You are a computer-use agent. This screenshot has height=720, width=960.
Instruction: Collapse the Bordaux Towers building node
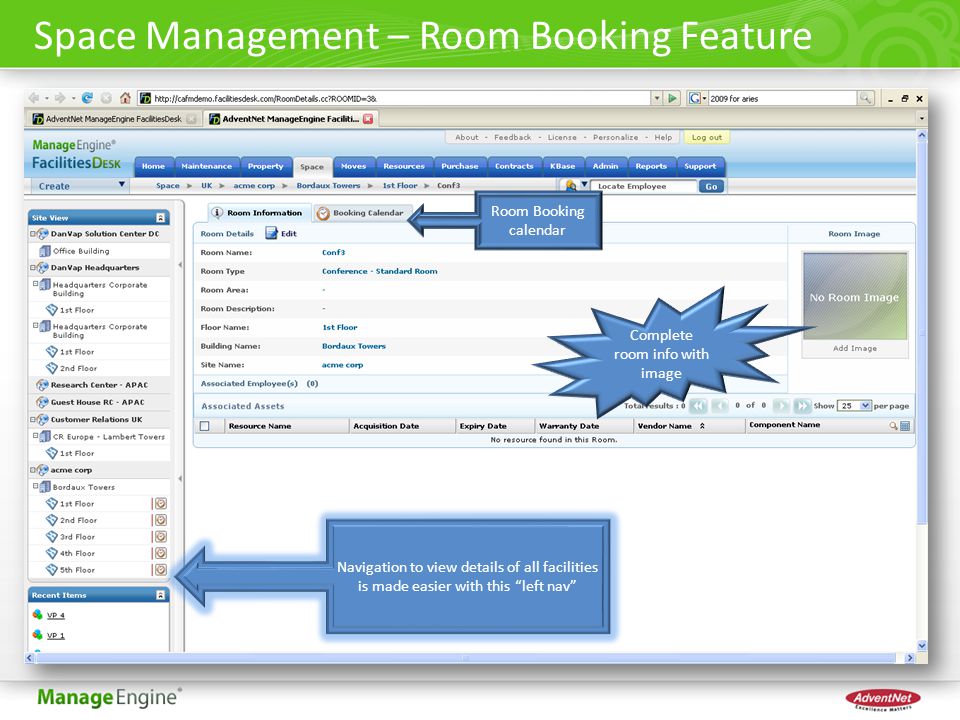(36, 486)
